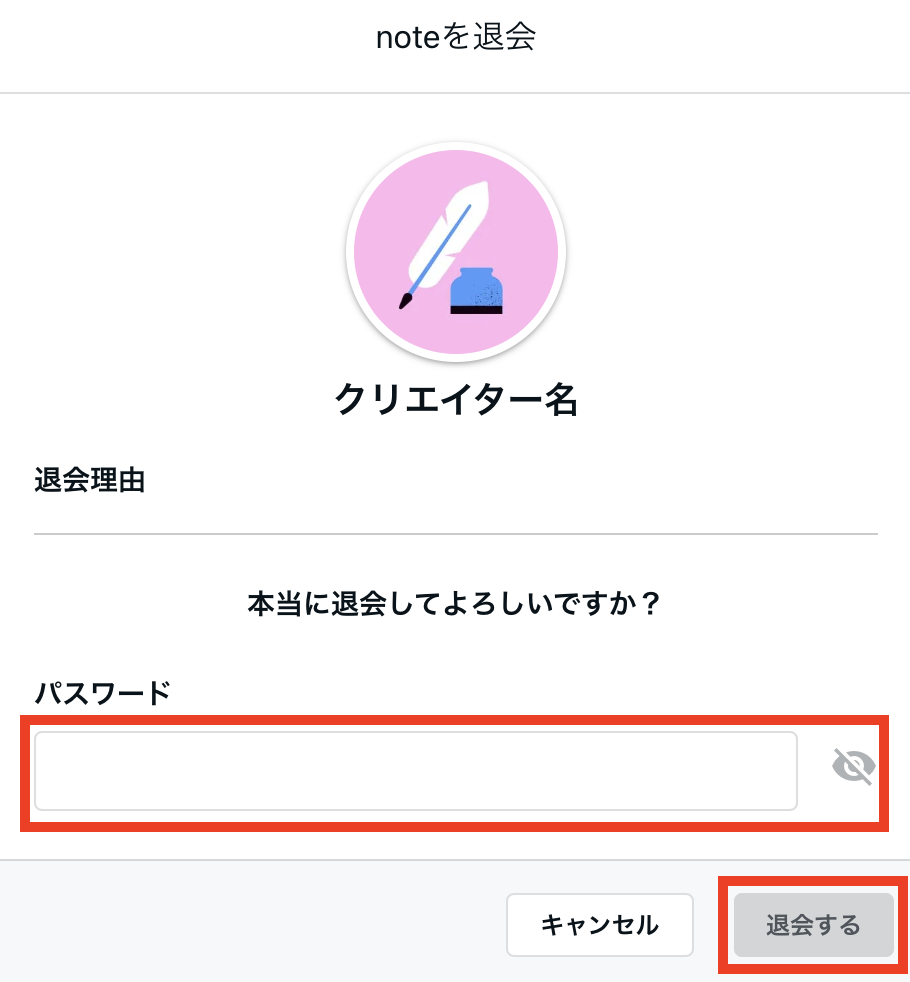Click the noteを退会 dialog title
The image size is (910, 982).
(456, 37)
